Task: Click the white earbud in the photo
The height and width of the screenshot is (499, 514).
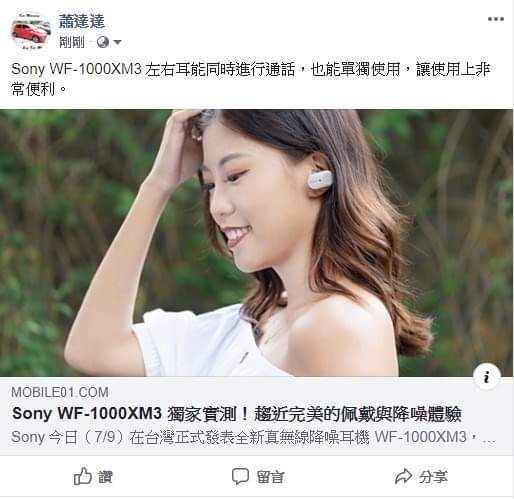Action: [320, 179]
